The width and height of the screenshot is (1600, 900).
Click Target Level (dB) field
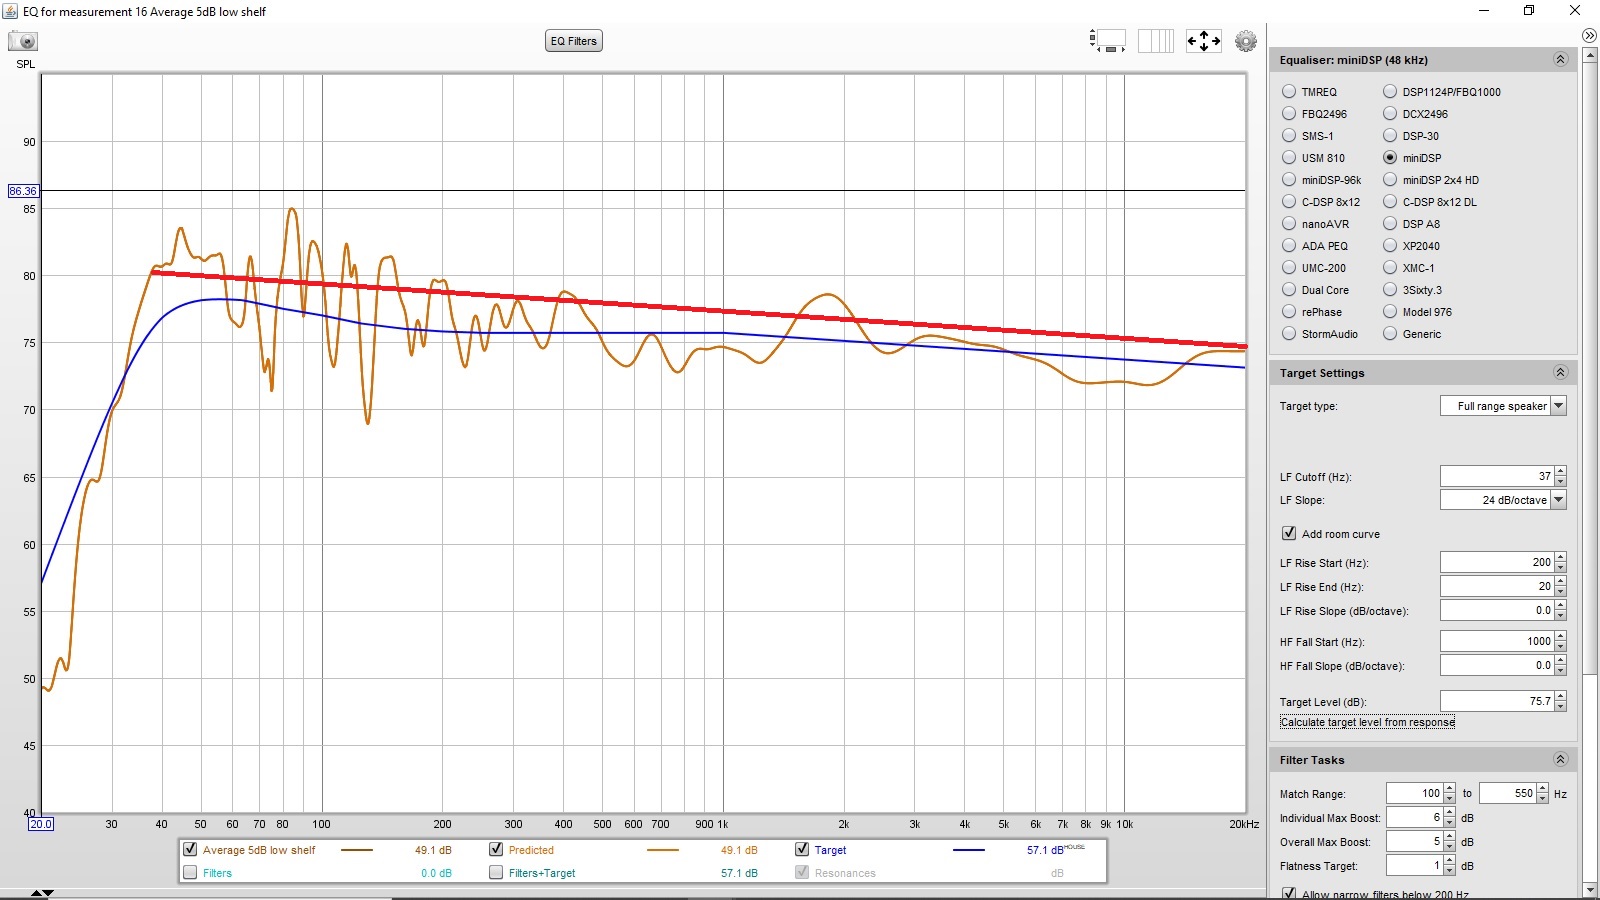[1497, 702]
